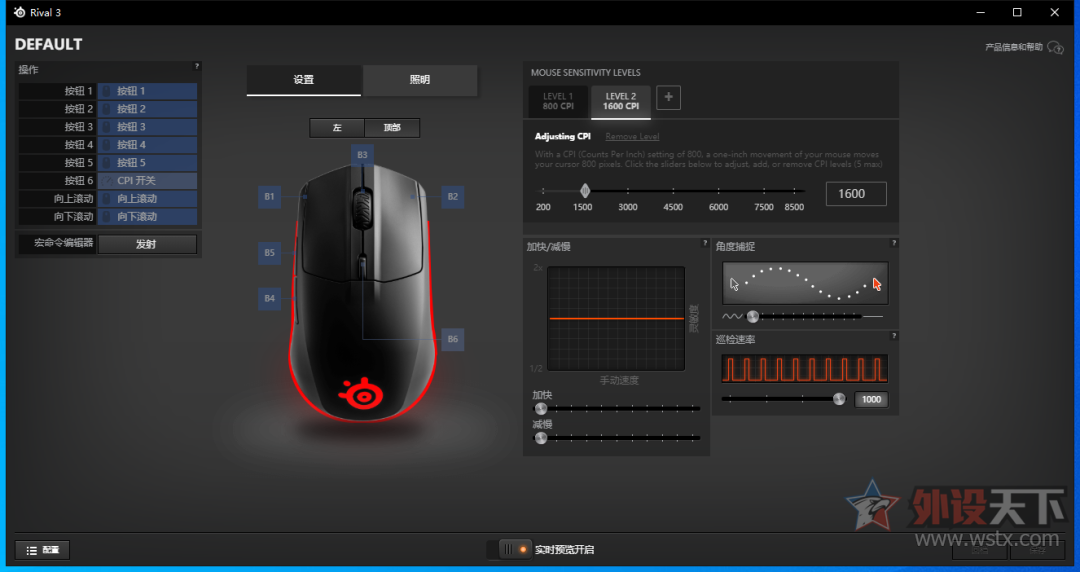Image resolution: width=1080 pixels, height=572 pixels.
Task: Open help for the 巡检速率 section
Action: pyautogui.click(x=893, y=336)
